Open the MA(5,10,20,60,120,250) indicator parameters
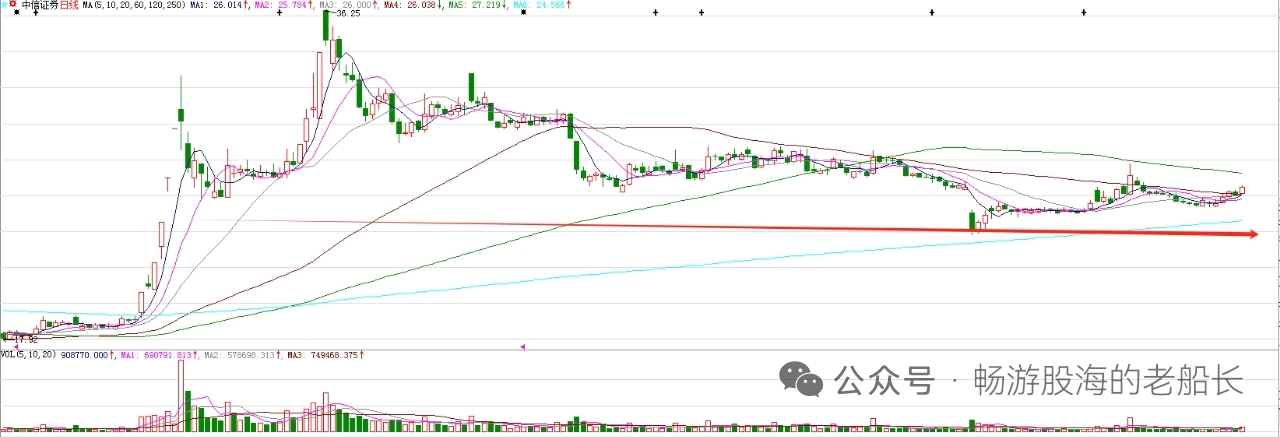Image resolution: width=1280 pixels, height=437 pixels. pyautogui.click(x=134, y=5)
